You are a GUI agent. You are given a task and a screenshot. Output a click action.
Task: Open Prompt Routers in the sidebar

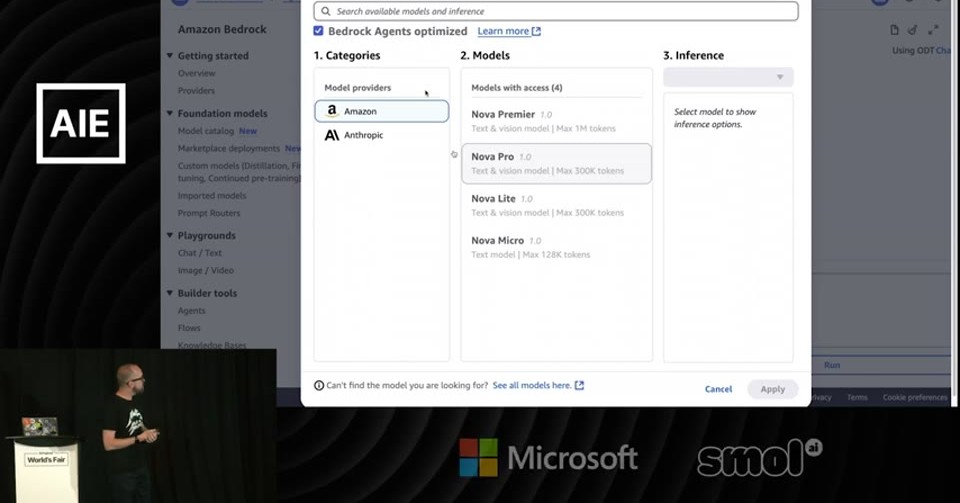[x=209, y=213]
